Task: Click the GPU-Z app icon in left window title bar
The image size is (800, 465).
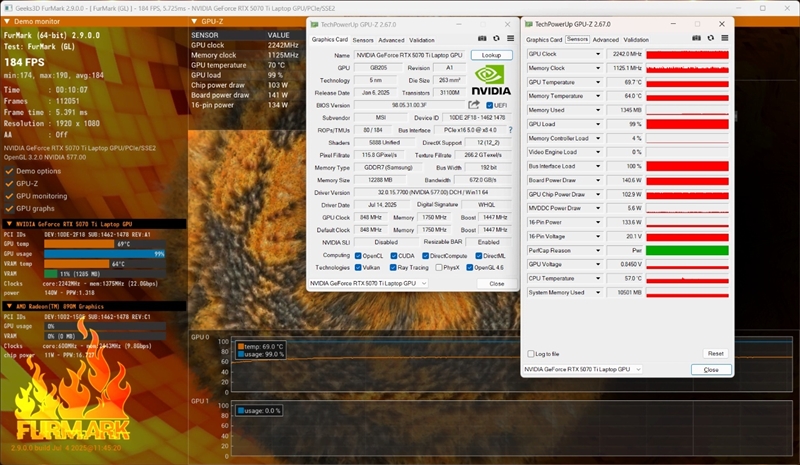Action: (x=314, y=25)
